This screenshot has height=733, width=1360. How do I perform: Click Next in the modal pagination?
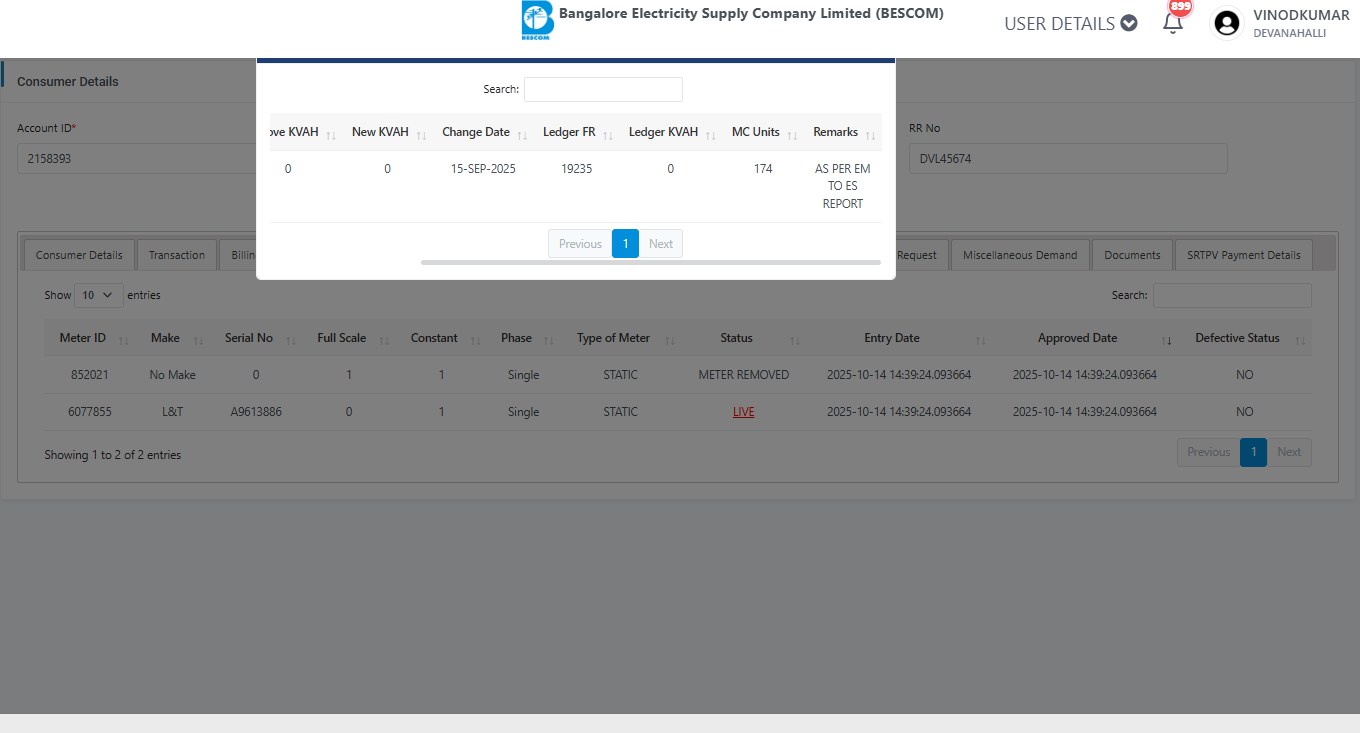point(661,244)
